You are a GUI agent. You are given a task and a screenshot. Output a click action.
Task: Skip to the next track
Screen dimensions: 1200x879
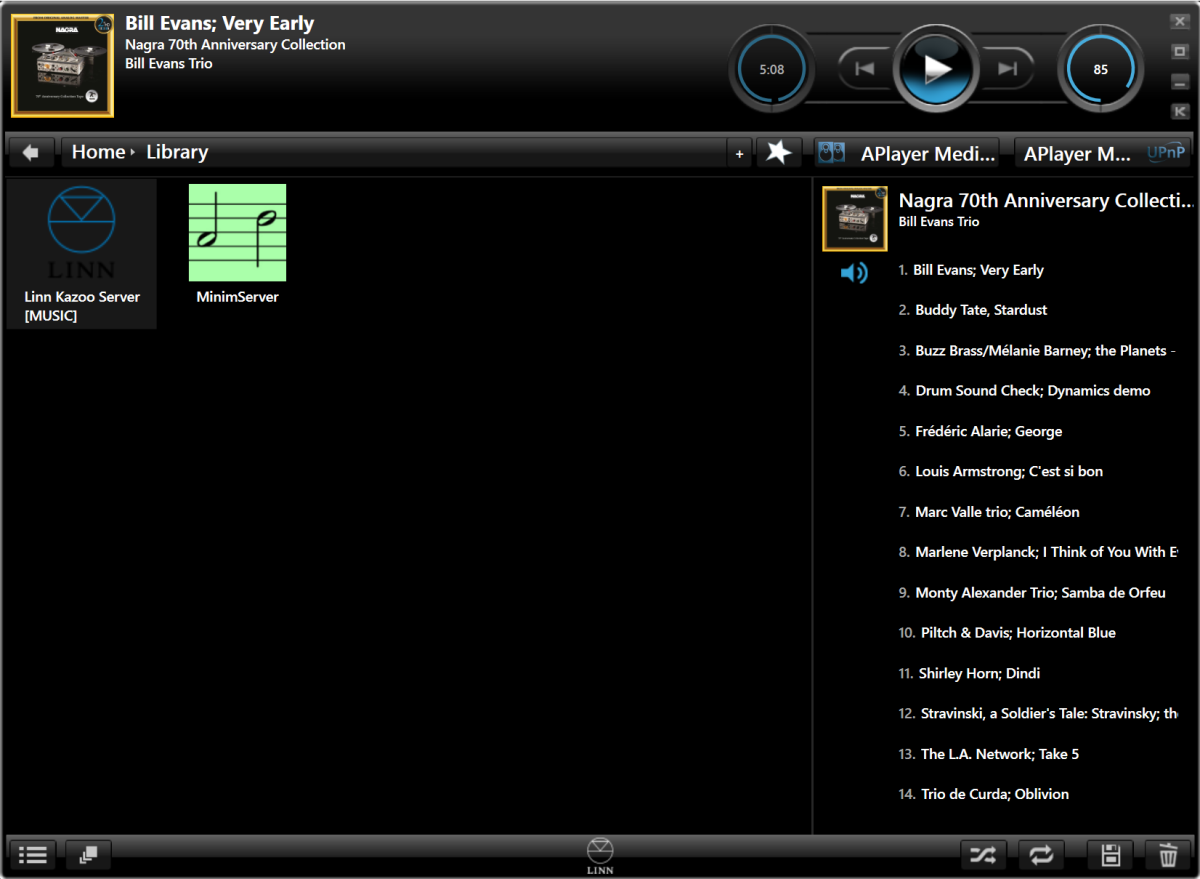pos(1008,68)
